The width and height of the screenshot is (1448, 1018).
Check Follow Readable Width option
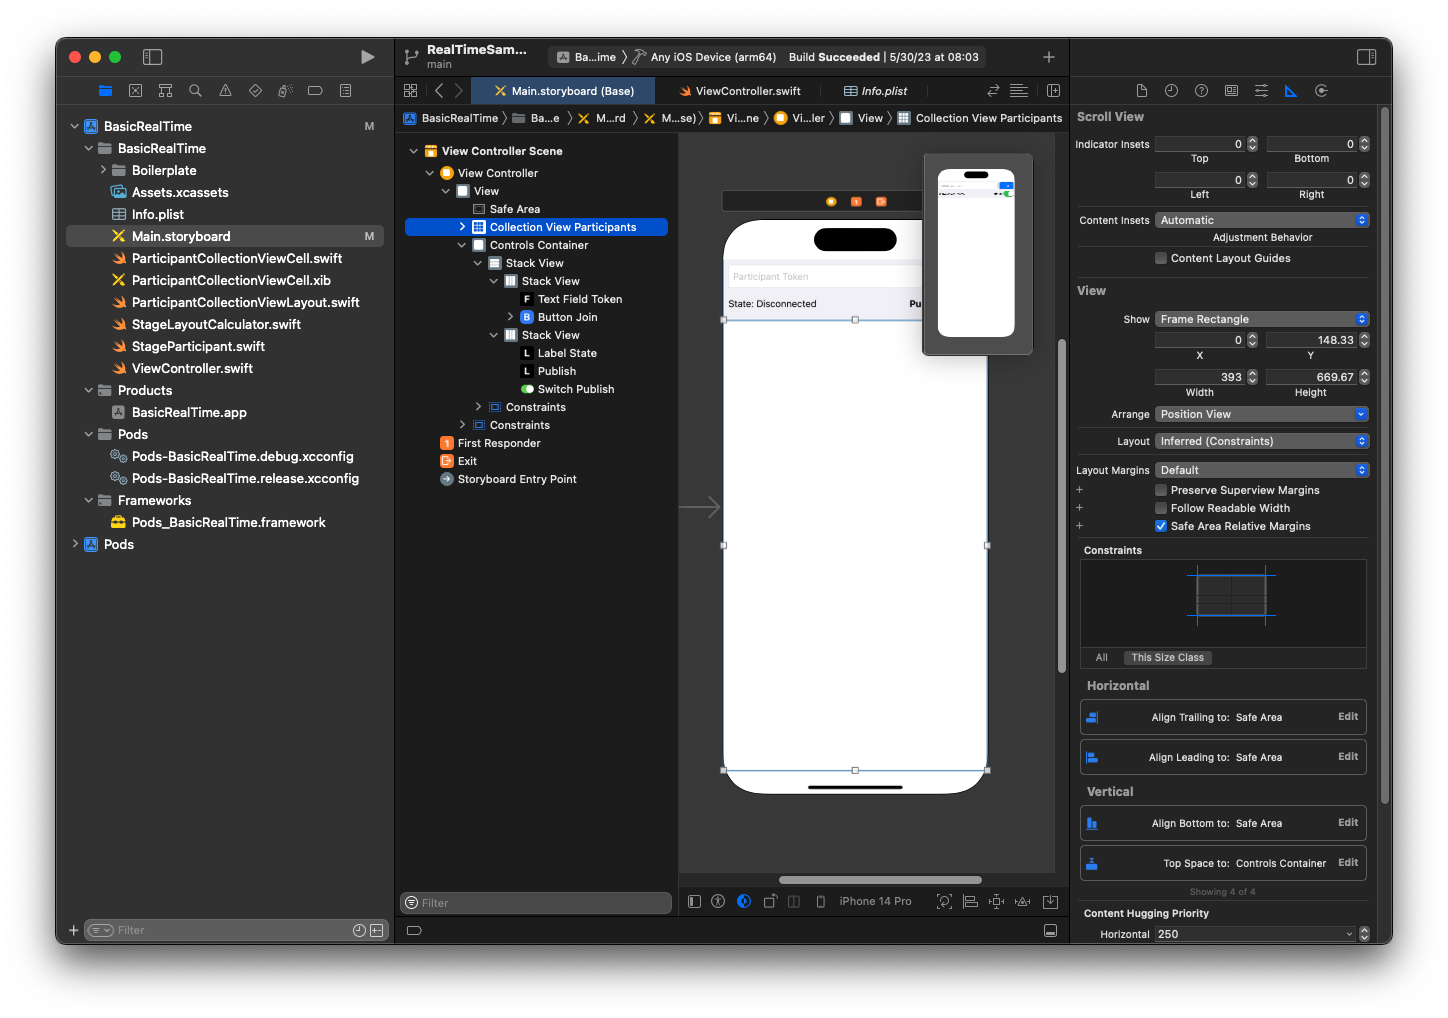pos(1160,508)
